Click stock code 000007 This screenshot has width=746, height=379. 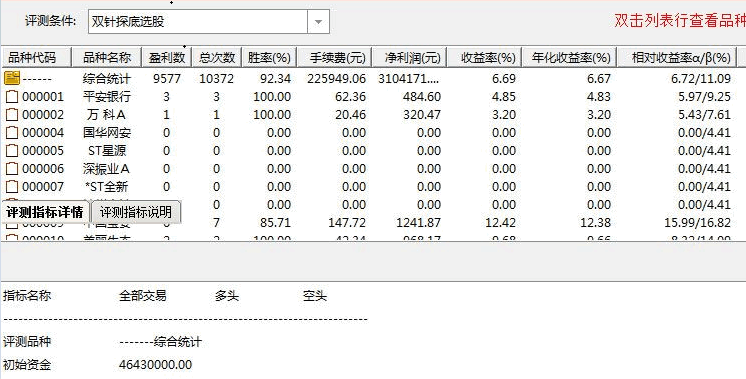43,187
